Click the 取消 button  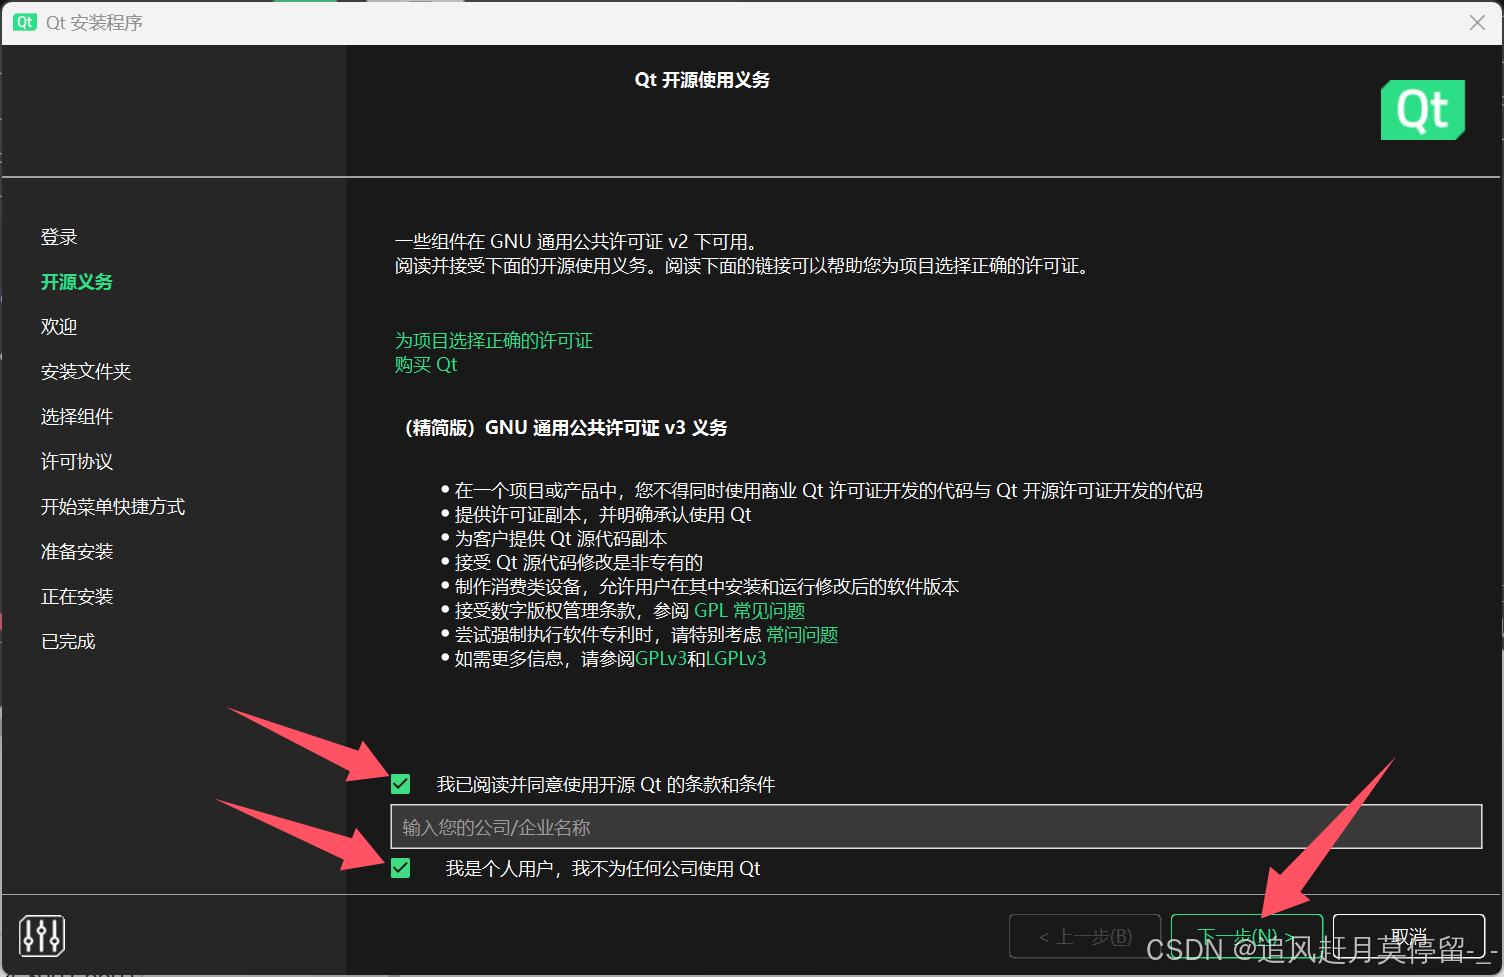(1408, 936)
